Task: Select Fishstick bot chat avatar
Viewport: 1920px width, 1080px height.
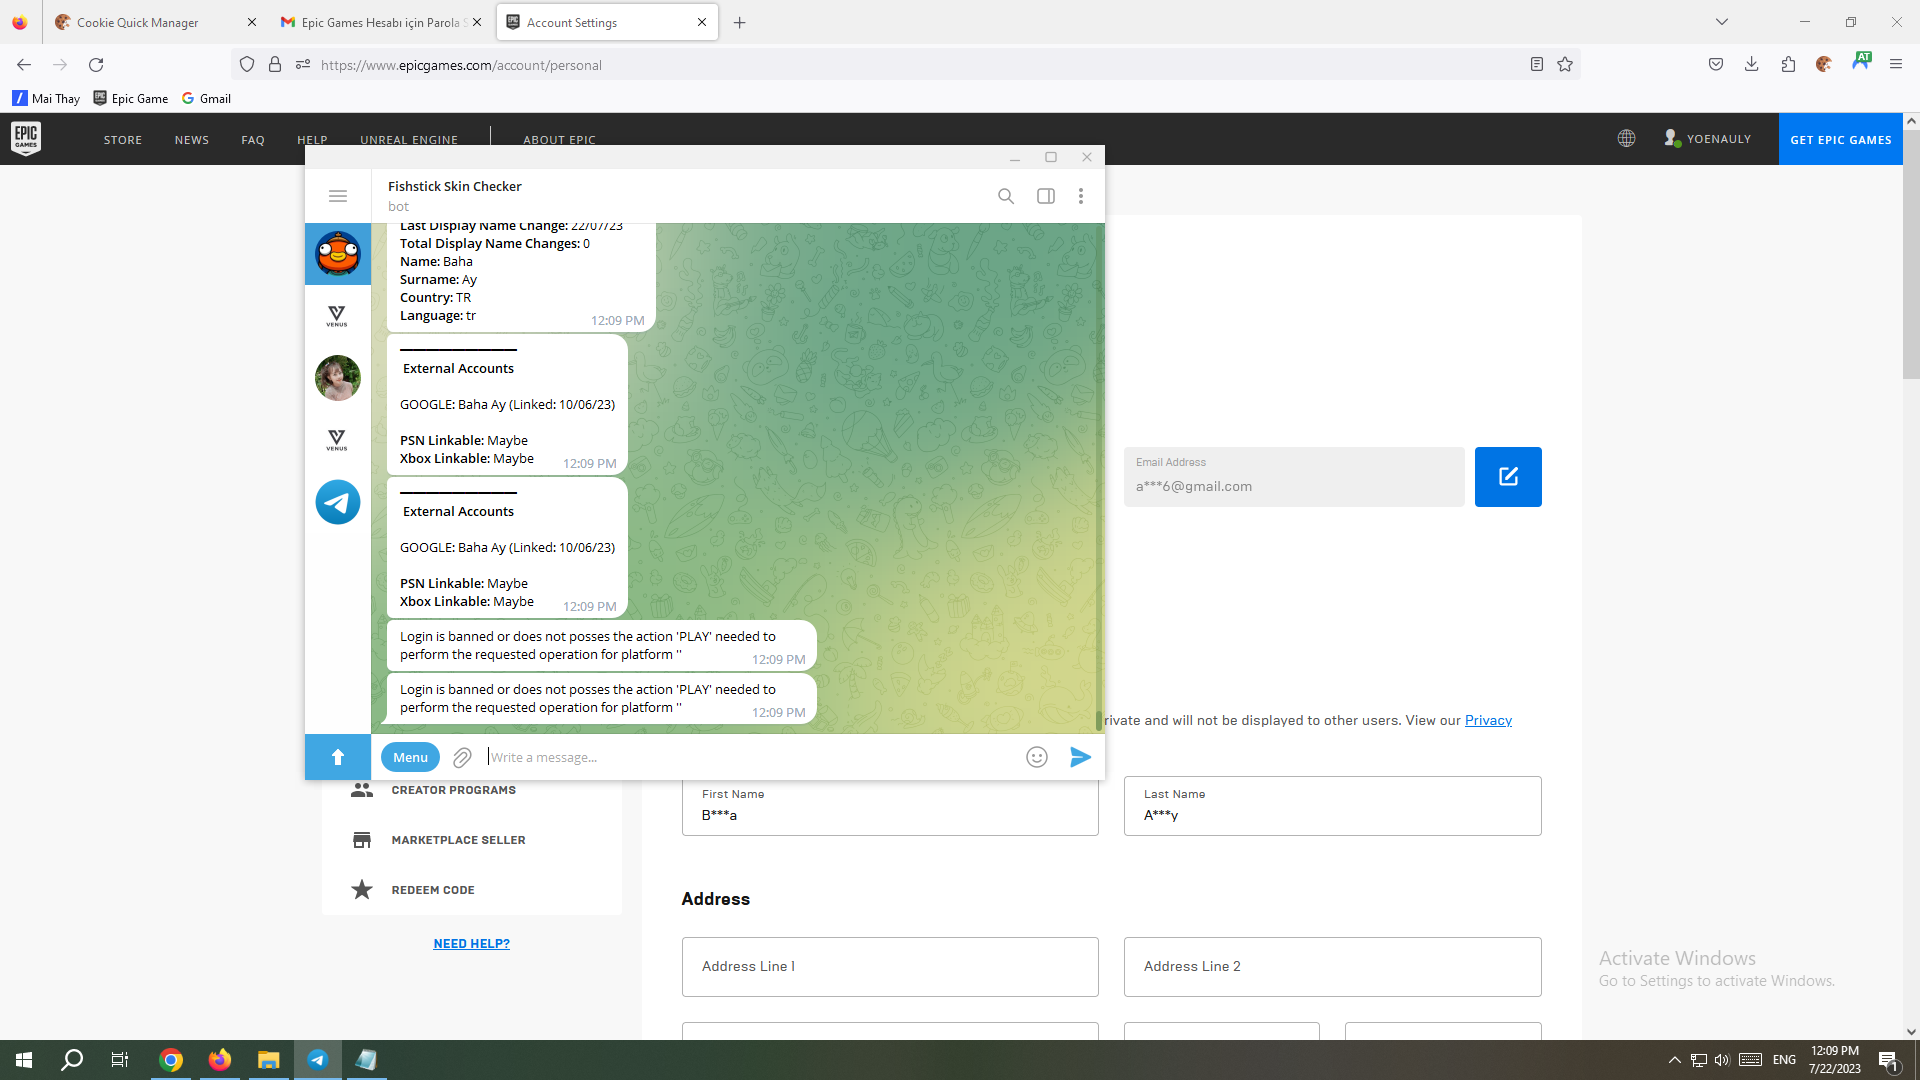Action: coord(338,254)
